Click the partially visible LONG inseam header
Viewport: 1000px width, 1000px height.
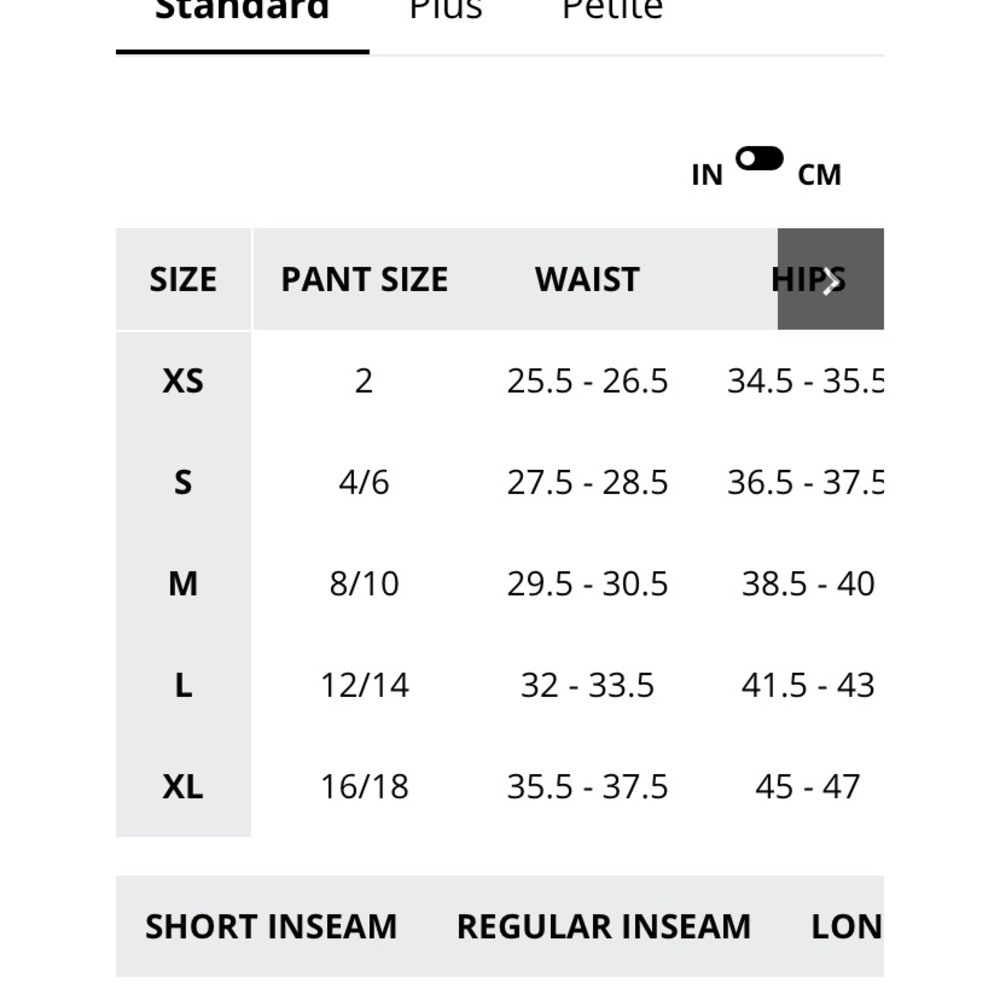point(847,927)
